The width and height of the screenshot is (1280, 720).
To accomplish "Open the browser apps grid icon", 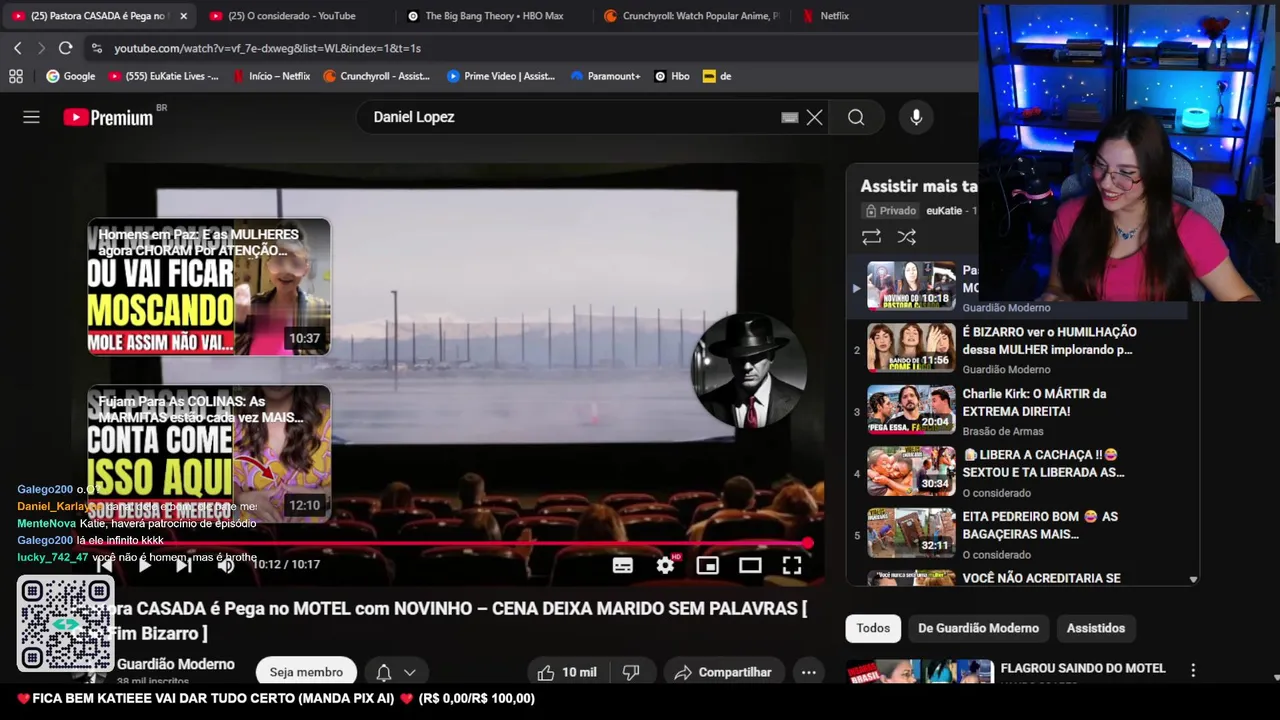I will [16, 76].
